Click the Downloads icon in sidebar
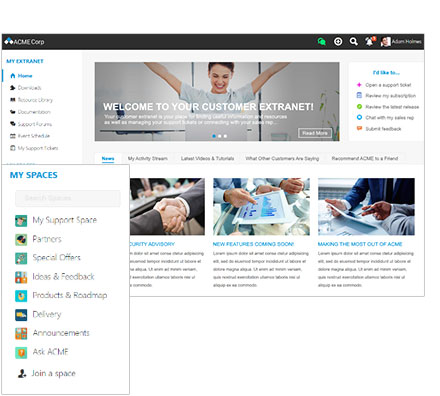Viewport: 440px width, 396px height. [13, 88]
